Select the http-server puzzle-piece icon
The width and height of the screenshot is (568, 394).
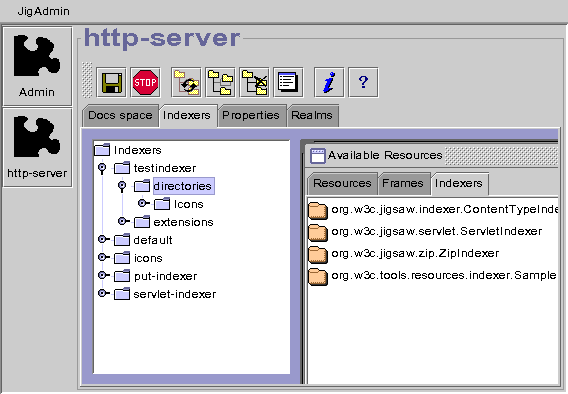37,148
